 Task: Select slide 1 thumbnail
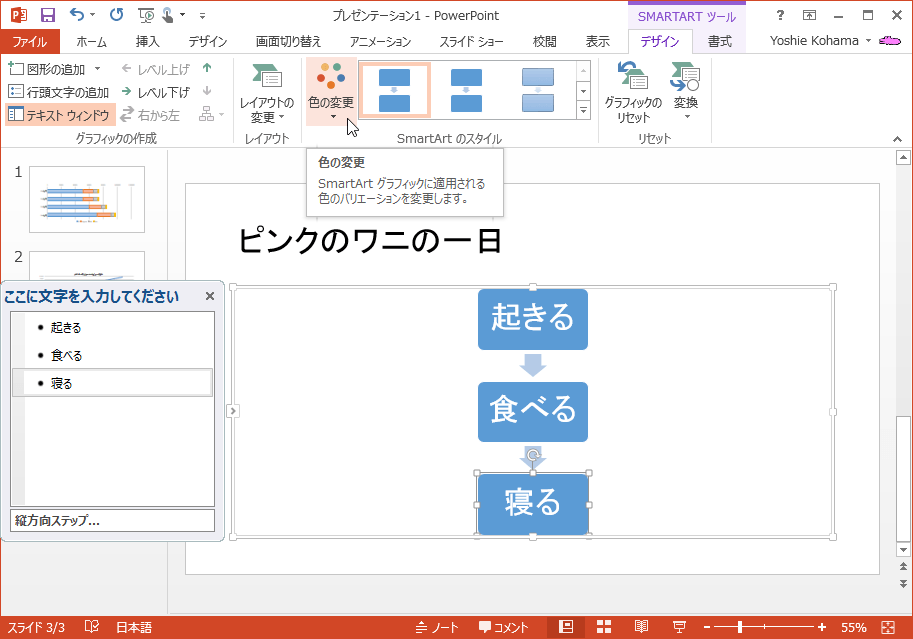(x=87, y=199)
